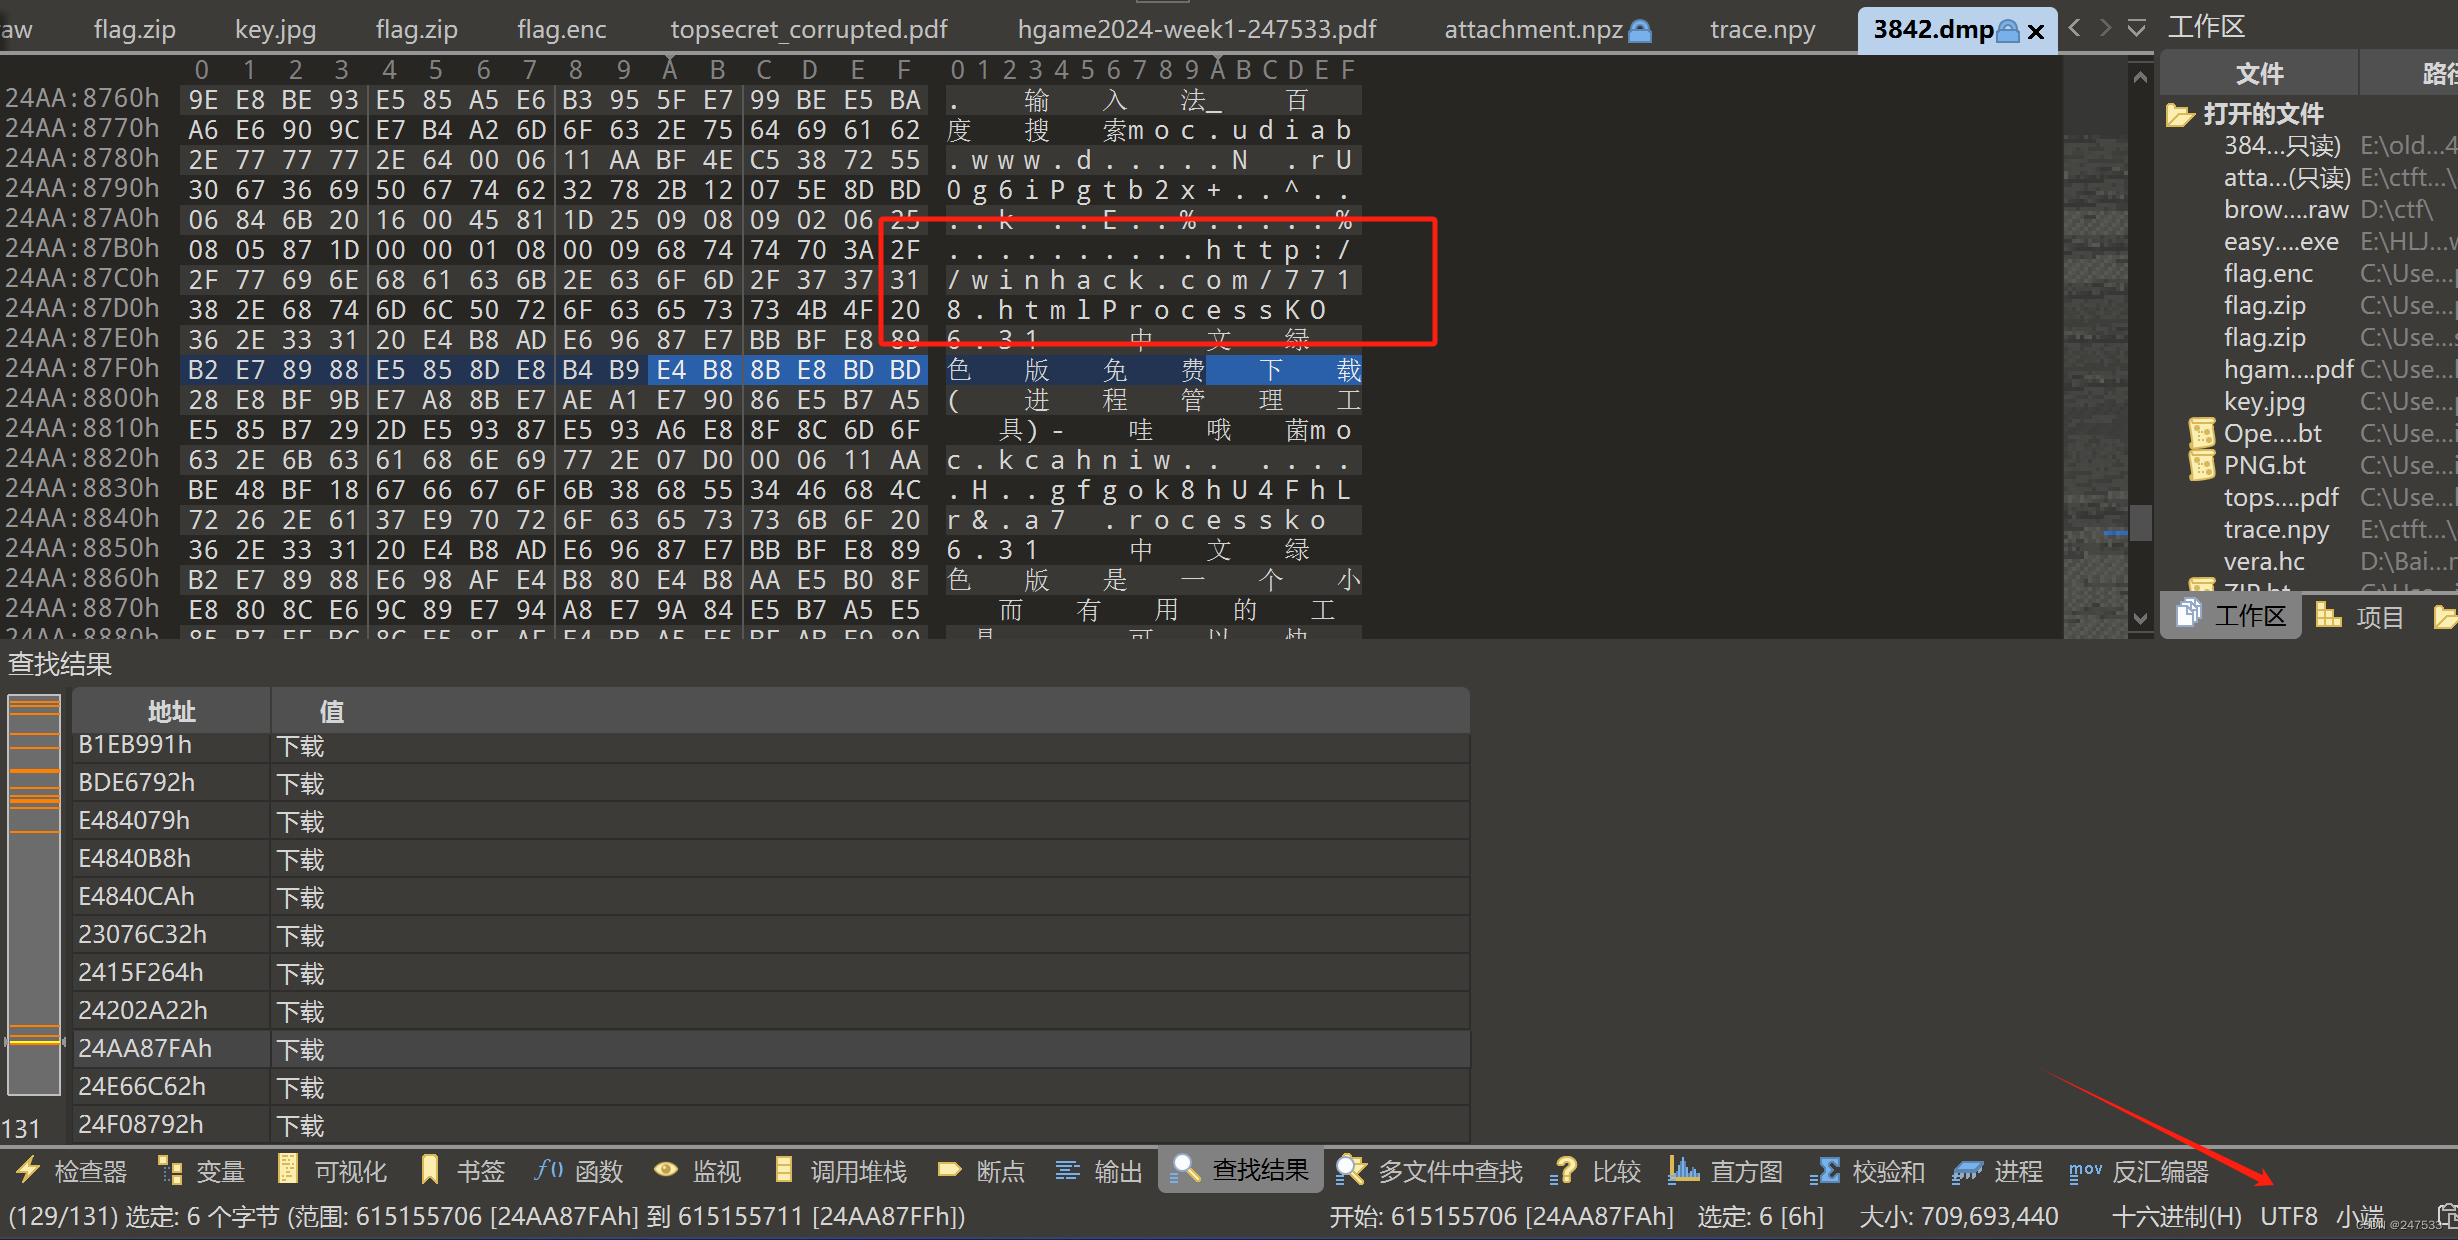Click 十六进制(H) display mode in status bar
The height and width of the screenshot is (1240, 2458).
(x=2176, y=1217)
